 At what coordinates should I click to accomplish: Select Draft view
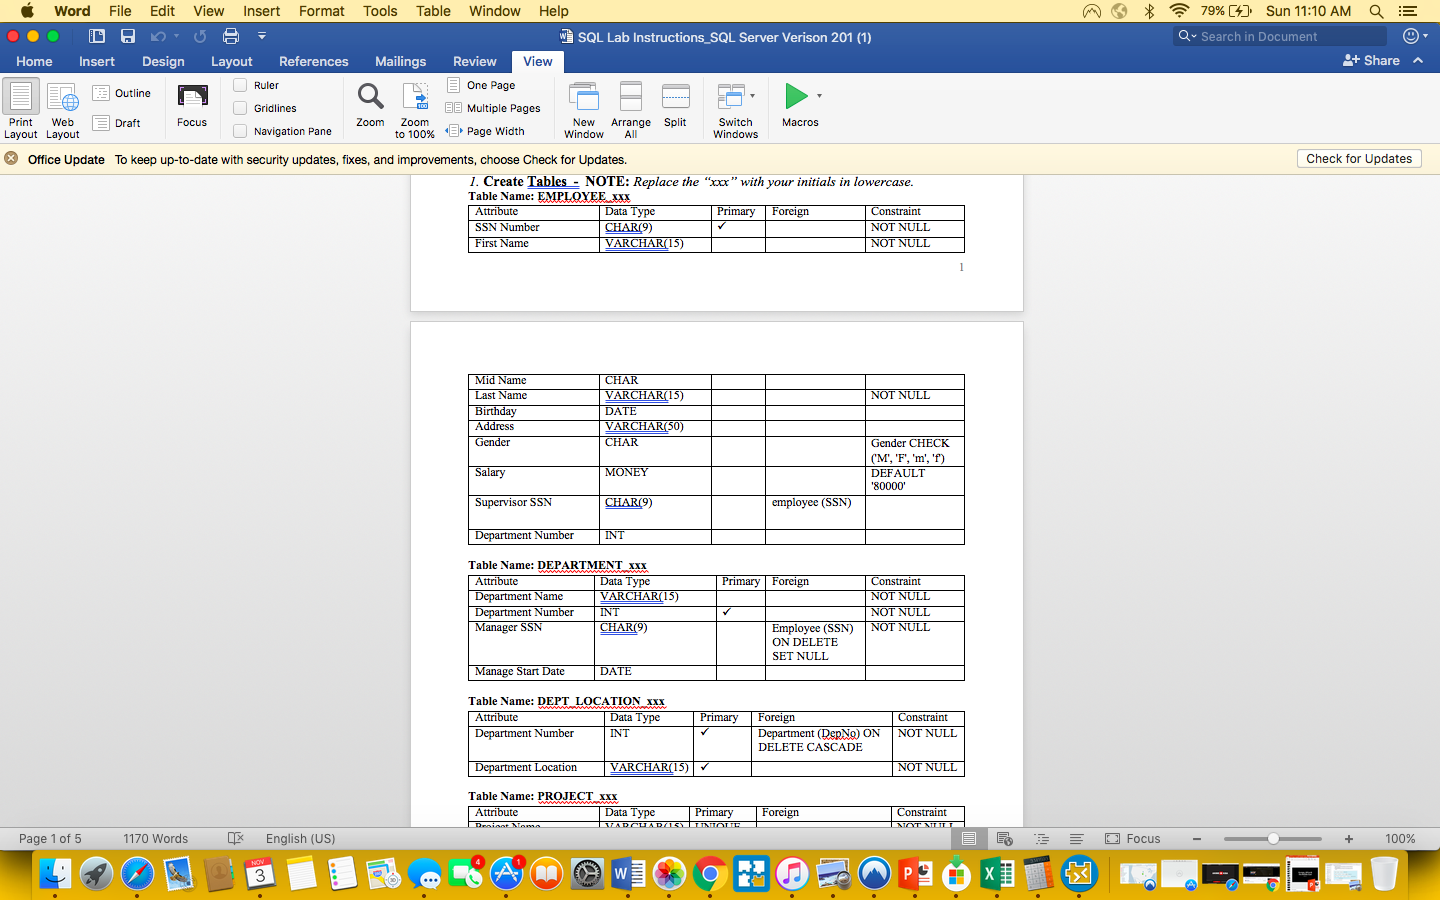(x=117, y=123)
